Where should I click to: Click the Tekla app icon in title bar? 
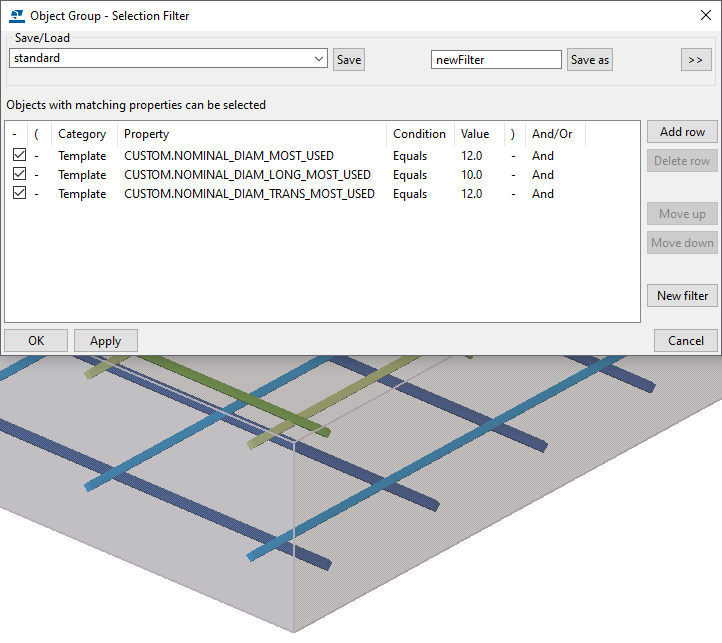coord(17,16)
